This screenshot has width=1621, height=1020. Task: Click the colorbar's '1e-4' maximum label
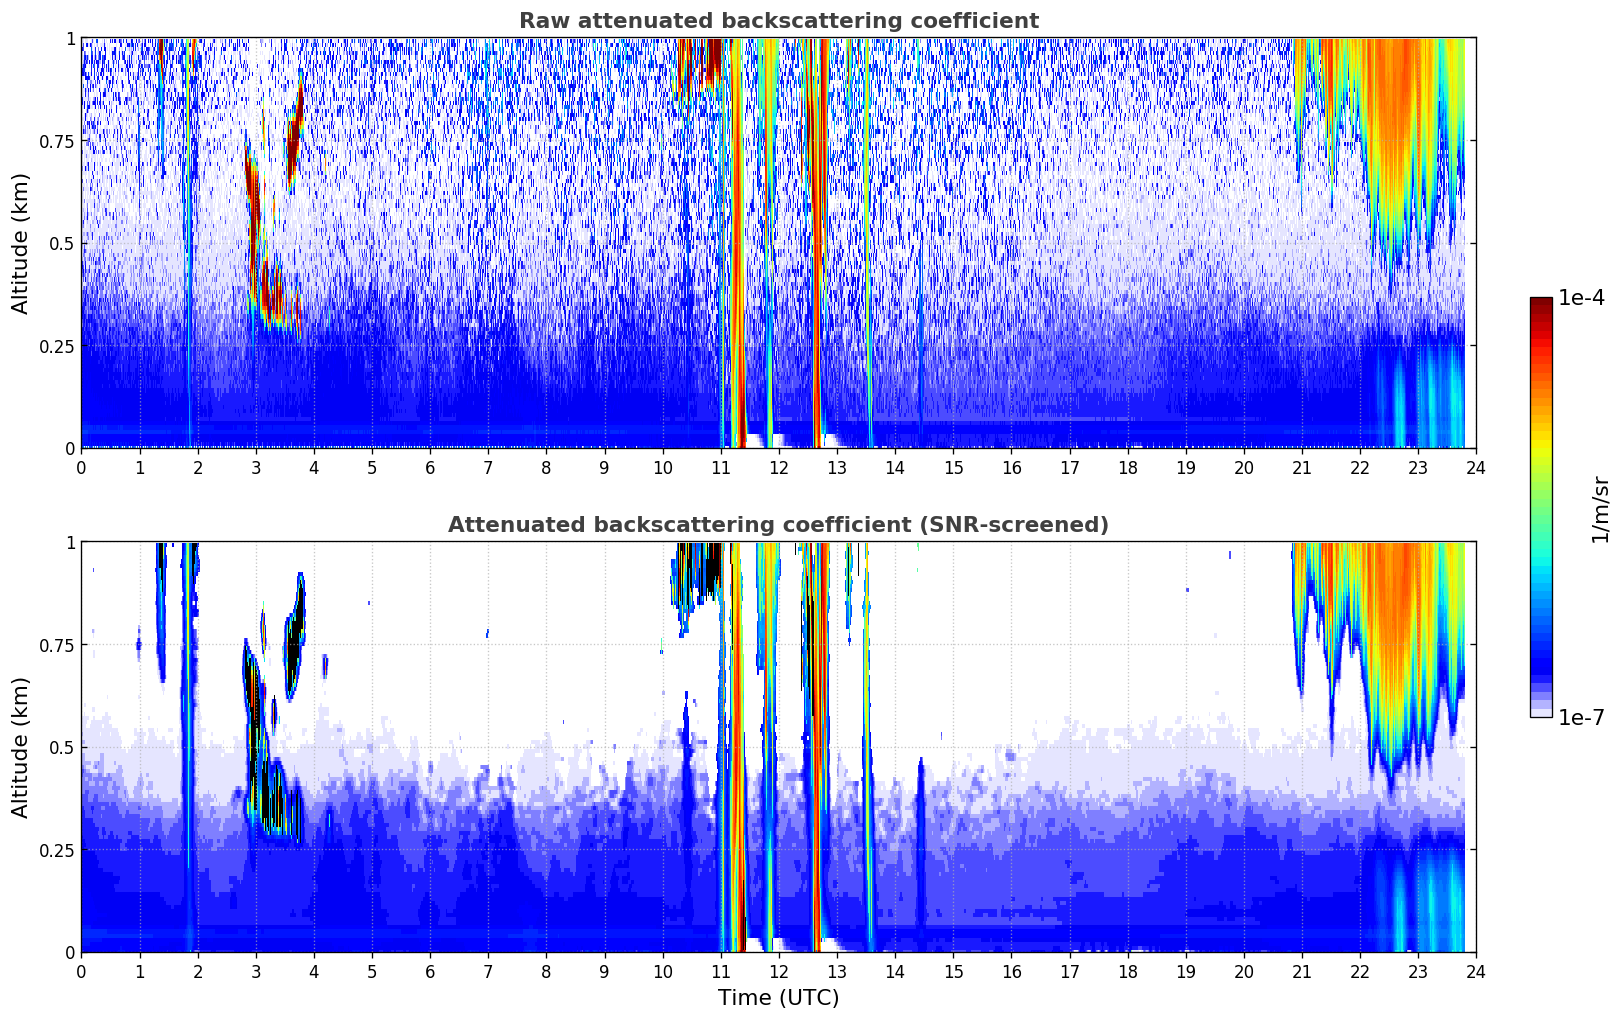(1581, 298)
